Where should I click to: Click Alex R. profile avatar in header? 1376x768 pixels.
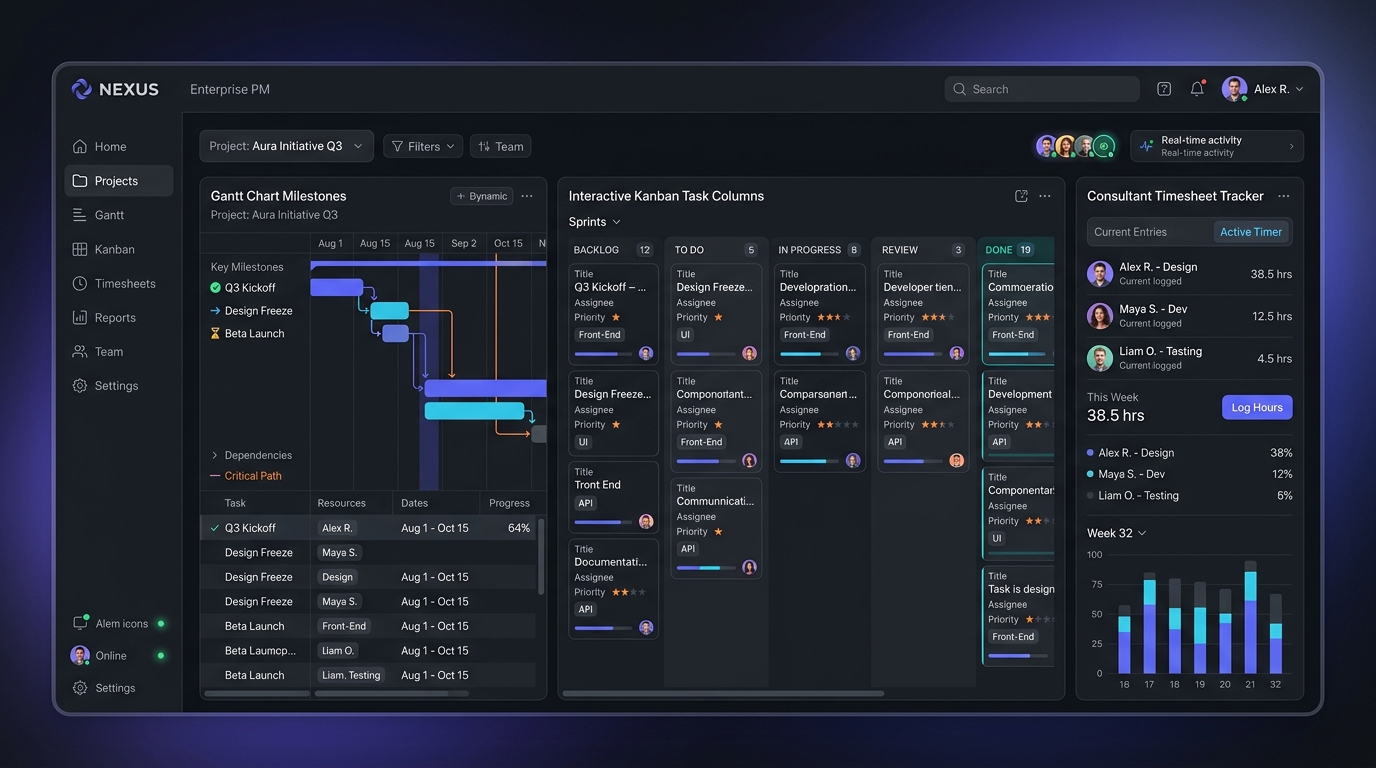1234,89
